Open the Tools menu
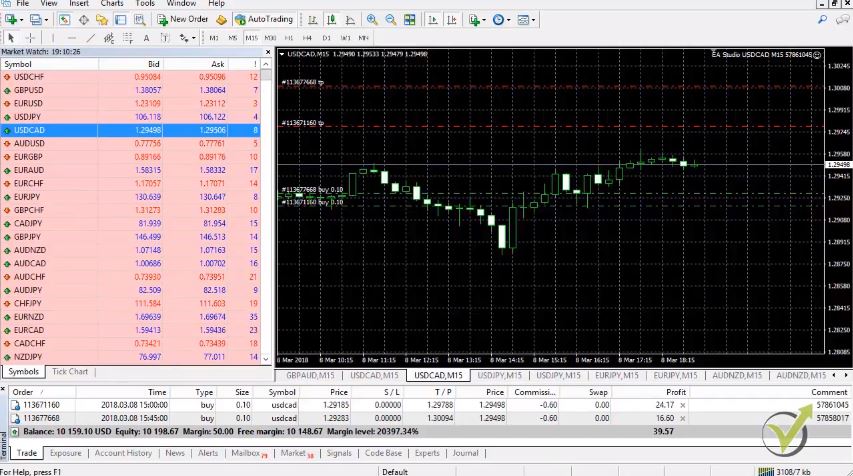Viewport: 853px width, 476px height. click(145, 3)
